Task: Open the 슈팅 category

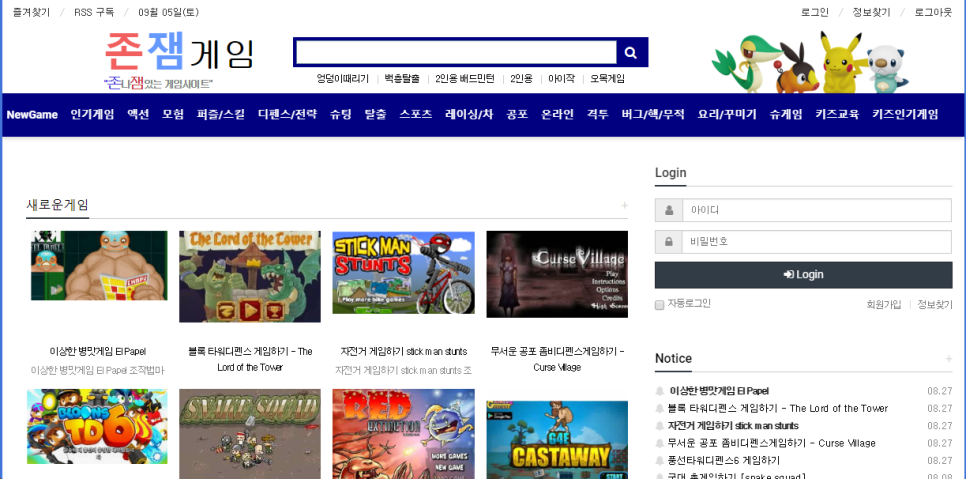Action: [x=341, y=115]
